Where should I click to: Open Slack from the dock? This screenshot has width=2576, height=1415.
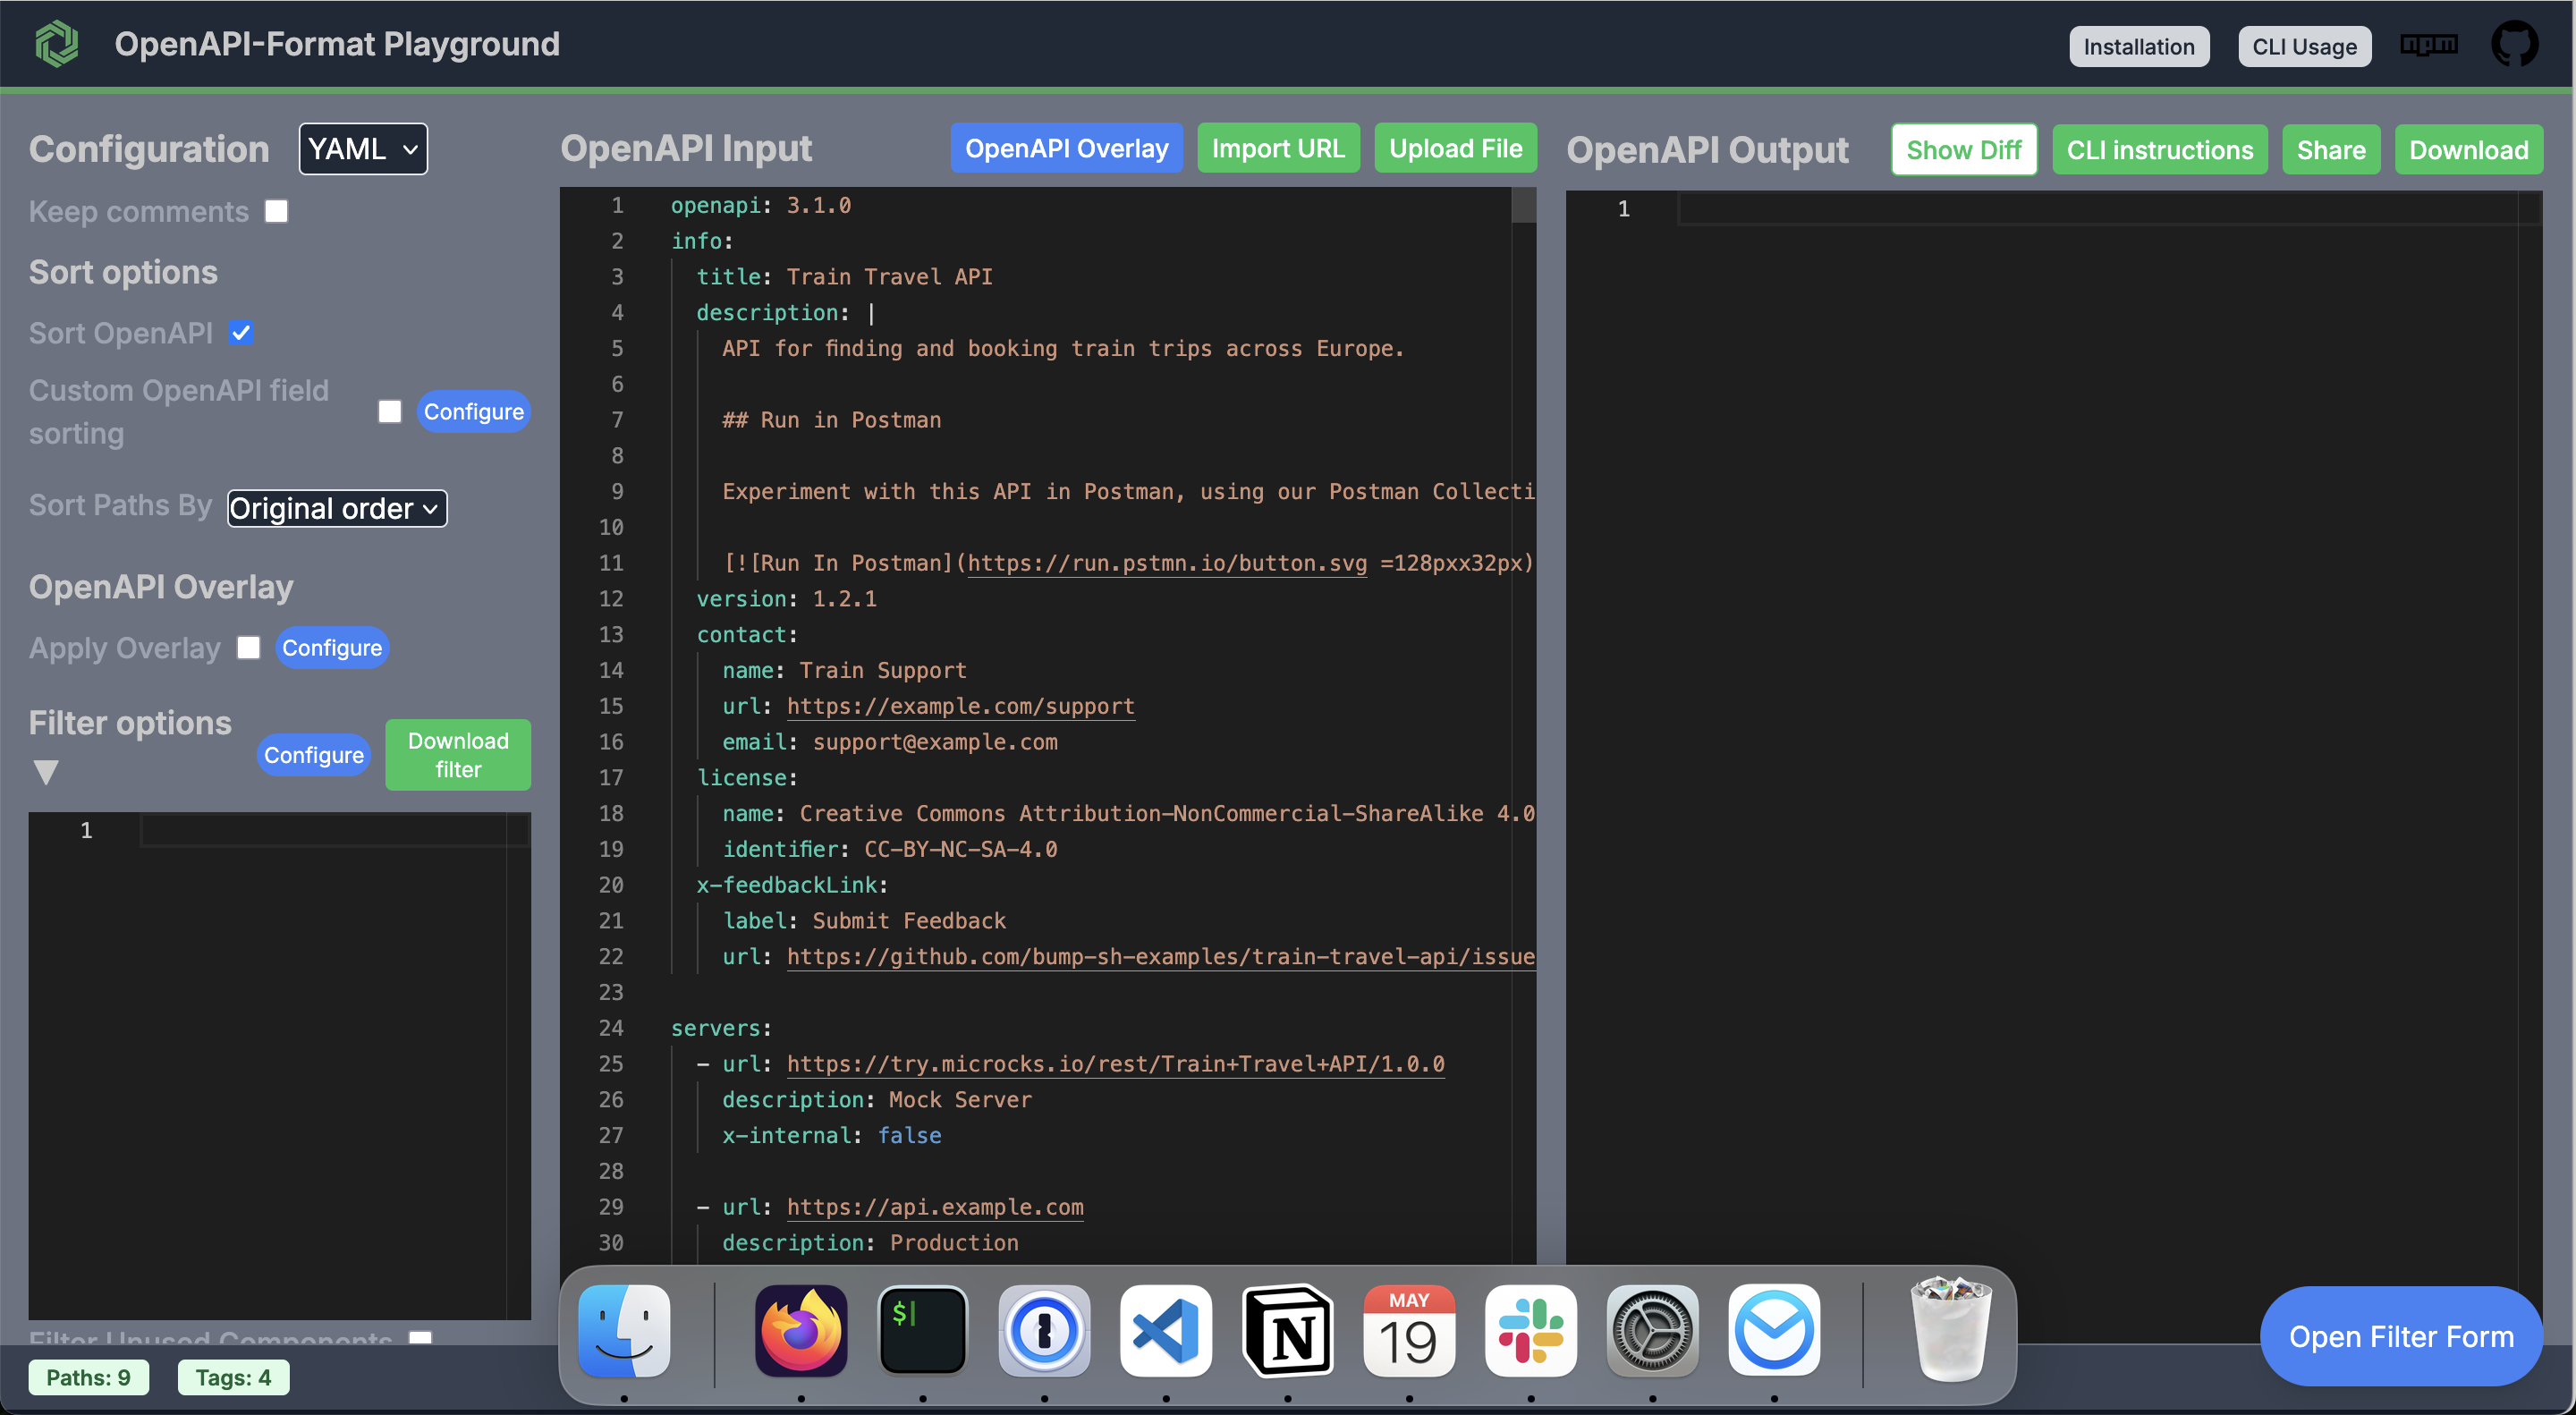1530,1331
